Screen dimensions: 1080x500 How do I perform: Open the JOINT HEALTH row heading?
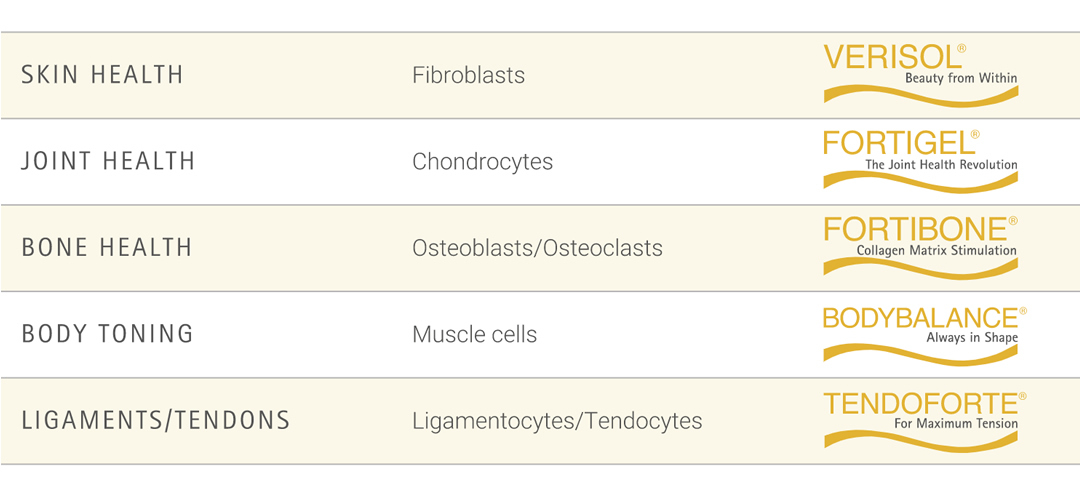pyautogui.click(x=108, y=162)
